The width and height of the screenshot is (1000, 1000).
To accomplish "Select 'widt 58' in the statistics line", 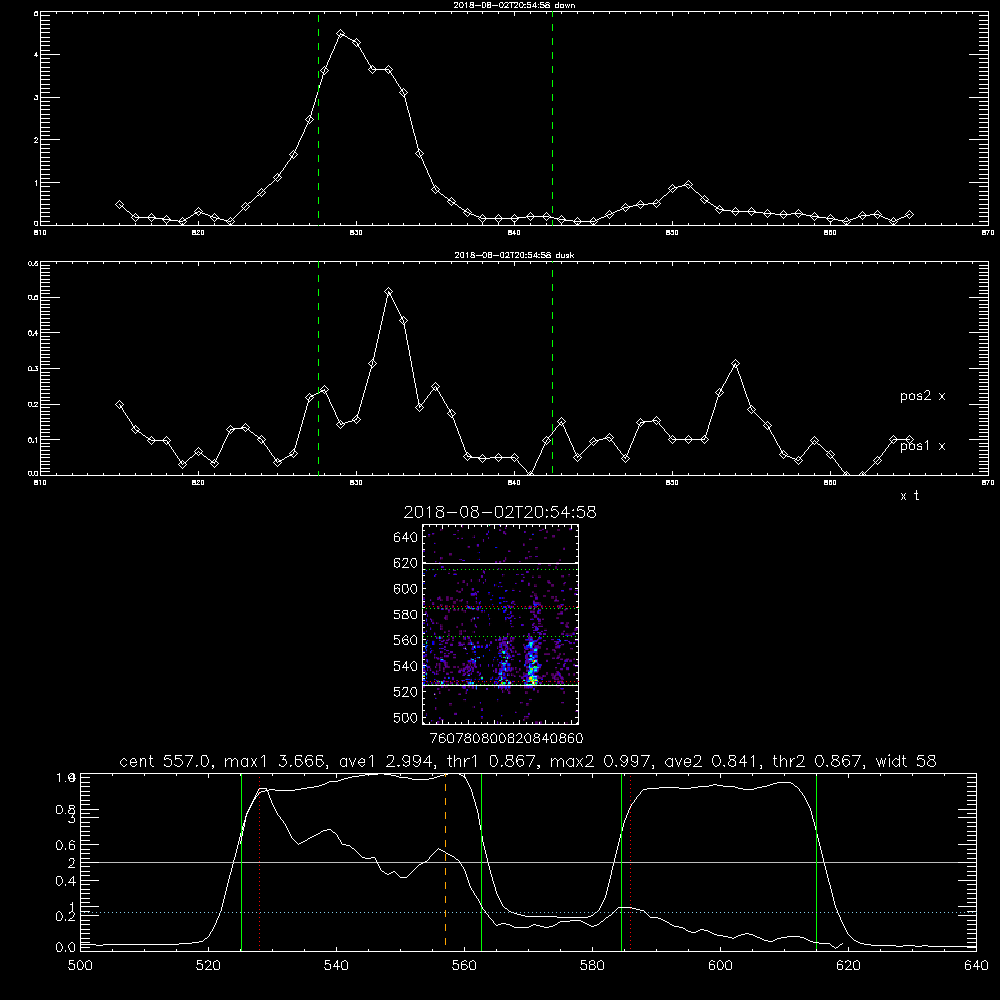I will (x=906, y=761).
